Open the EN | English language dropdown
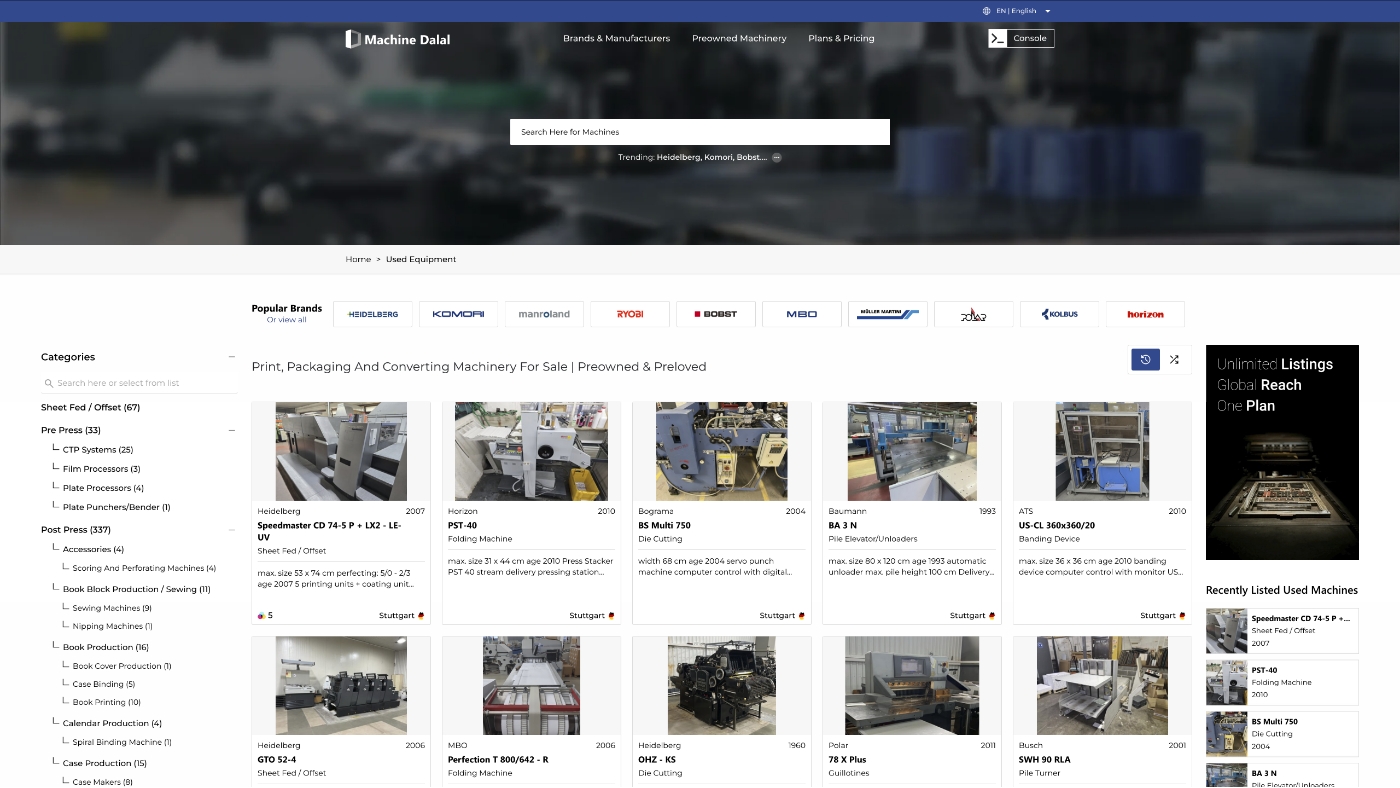 (x=1023, y=11)
